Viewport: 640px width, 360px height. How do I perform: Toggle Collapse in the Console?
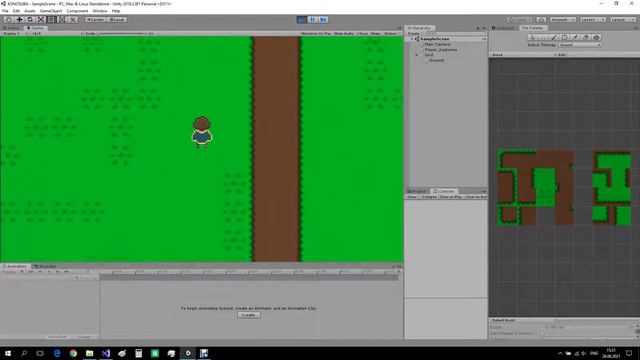[429, 197]
